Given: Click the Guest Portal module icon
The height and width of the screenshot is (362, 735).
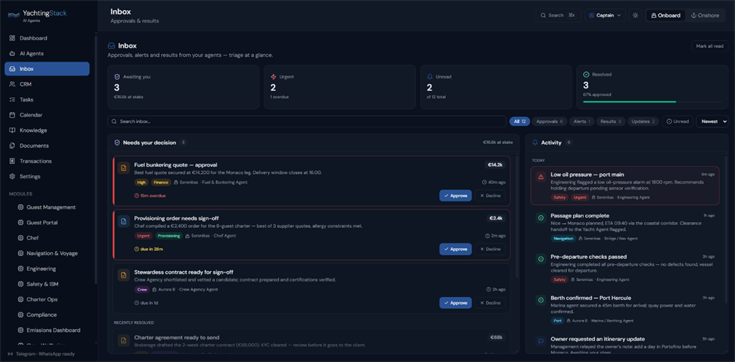Looking at the screenshot, I should click(x=20, y=222).
